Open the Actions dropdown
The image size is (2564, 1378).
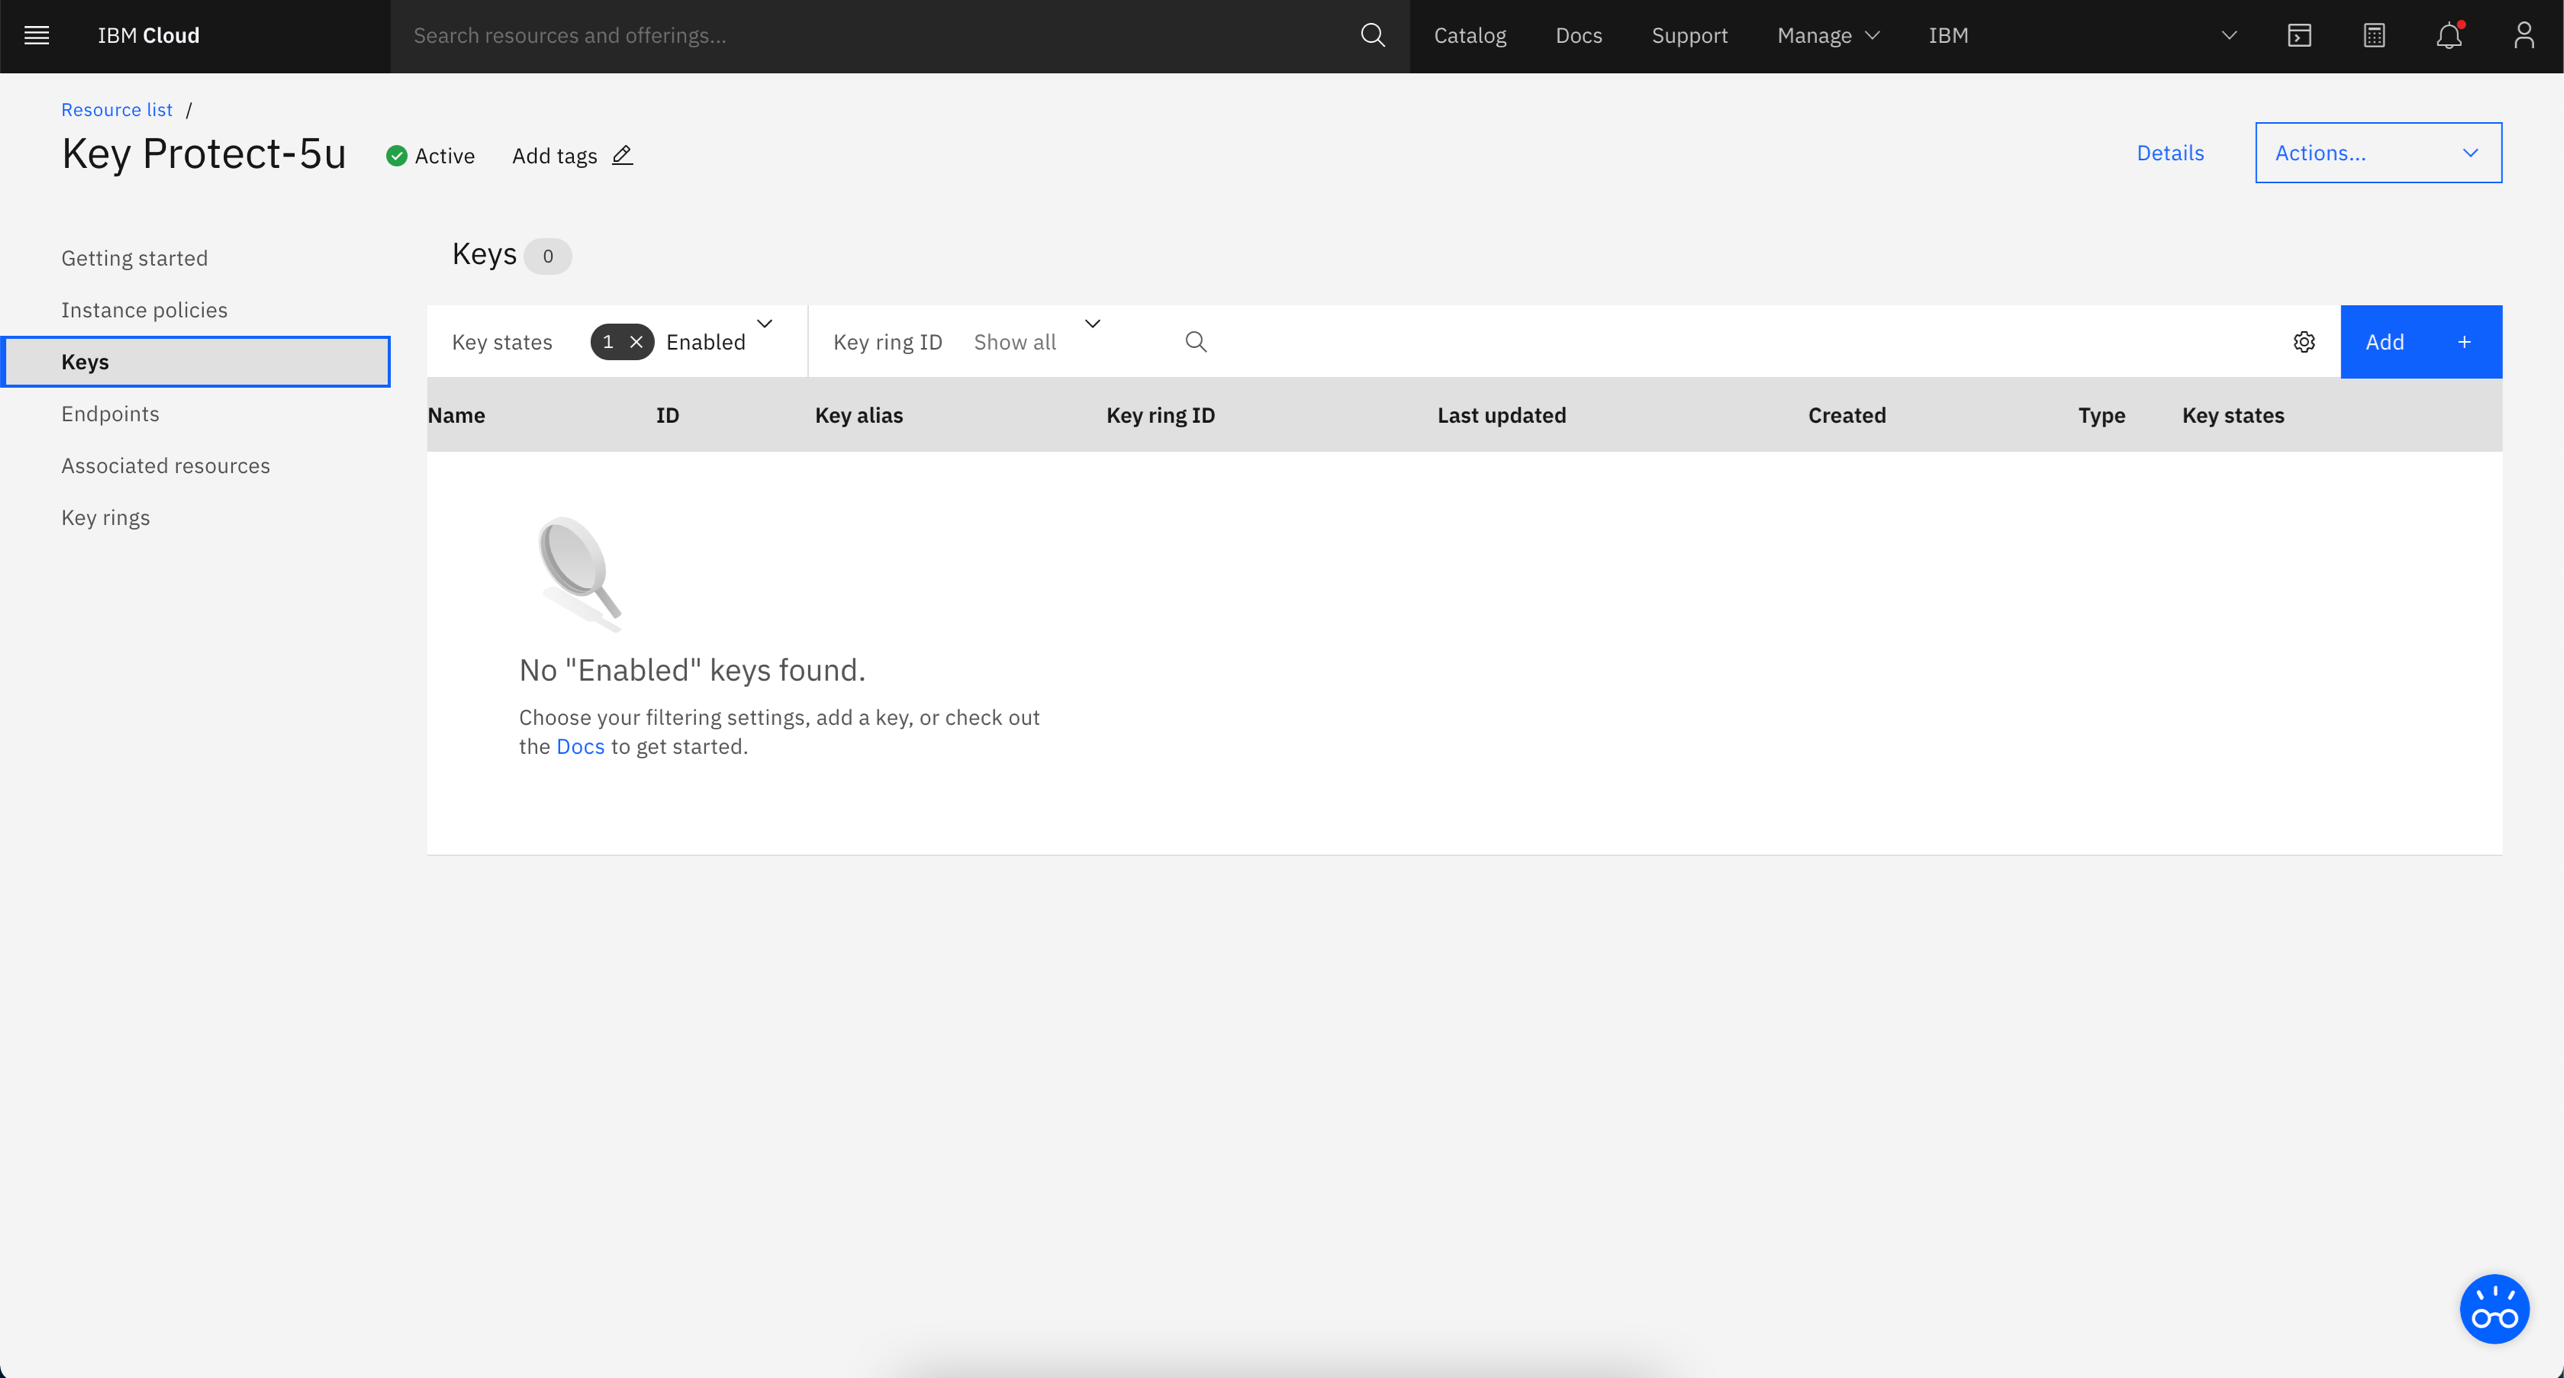(2378, 153)
